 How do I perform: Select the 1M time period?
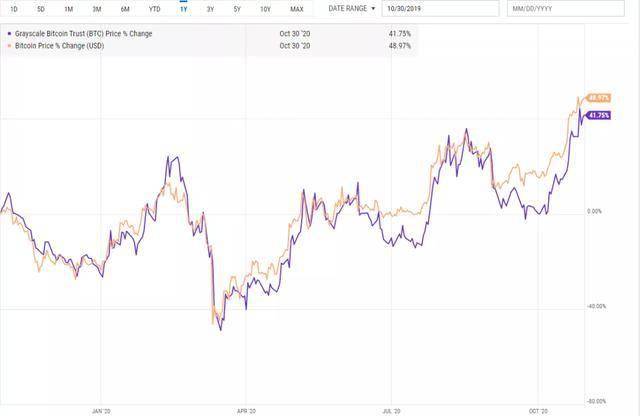(68, 9)
